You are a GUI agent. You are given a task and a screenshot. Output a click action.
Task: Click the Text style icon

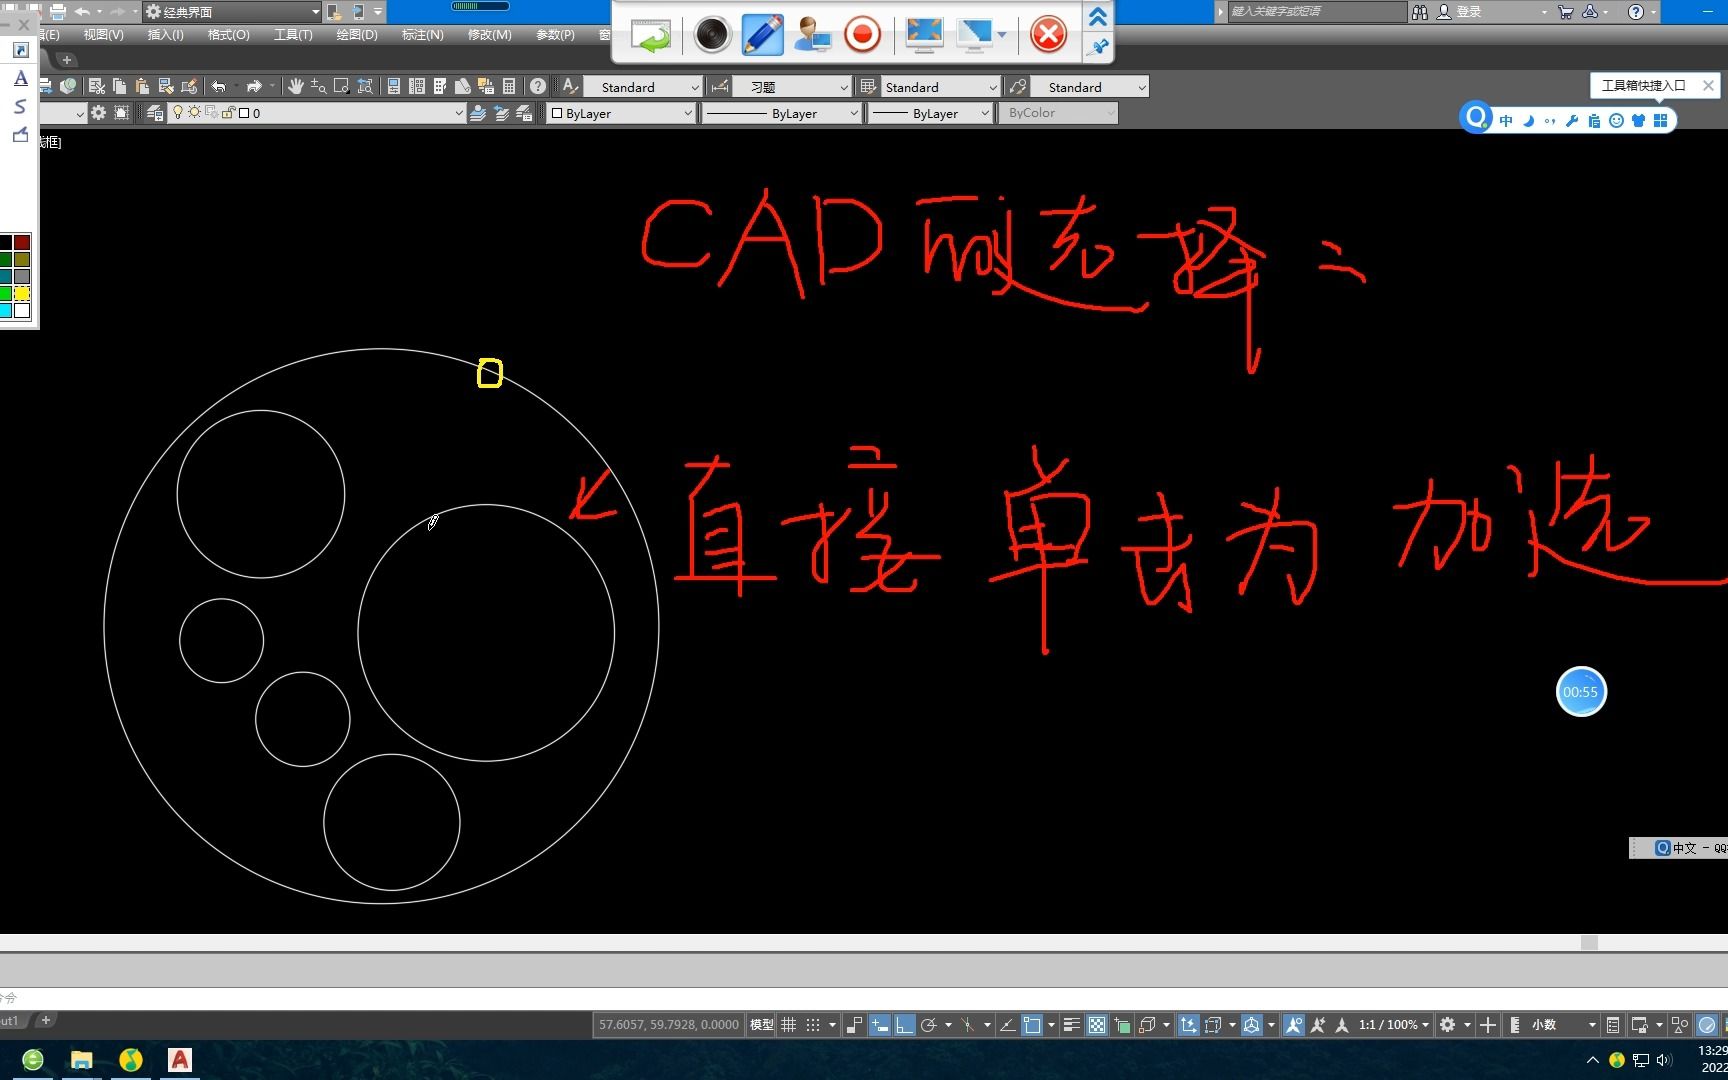(x=569, y=86)
